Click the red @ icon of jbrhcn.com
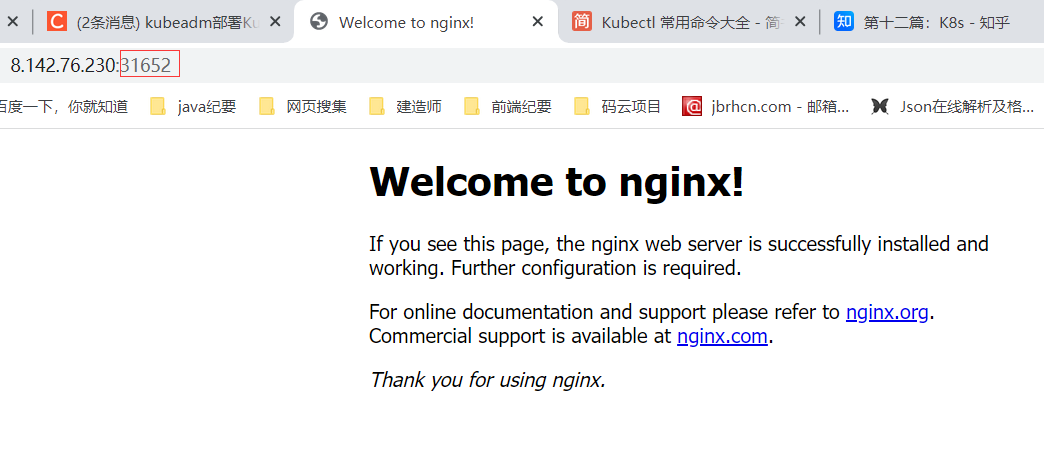Screen dimensions: 1044x460 [x=692, y=107]
